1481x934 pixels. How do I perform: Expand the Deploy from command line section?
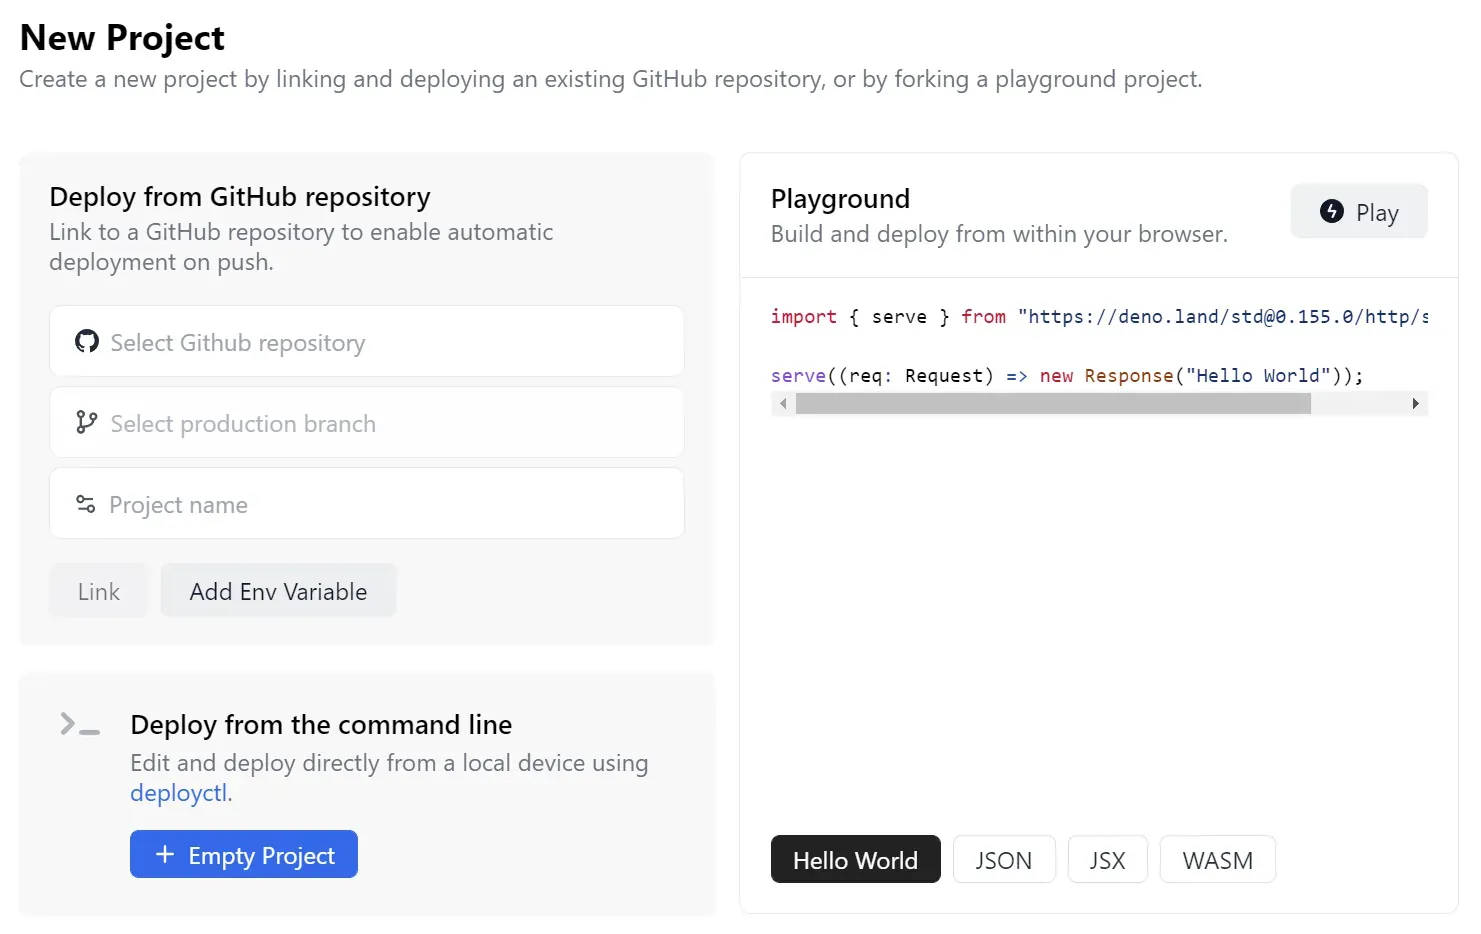[x=320, y=724]
